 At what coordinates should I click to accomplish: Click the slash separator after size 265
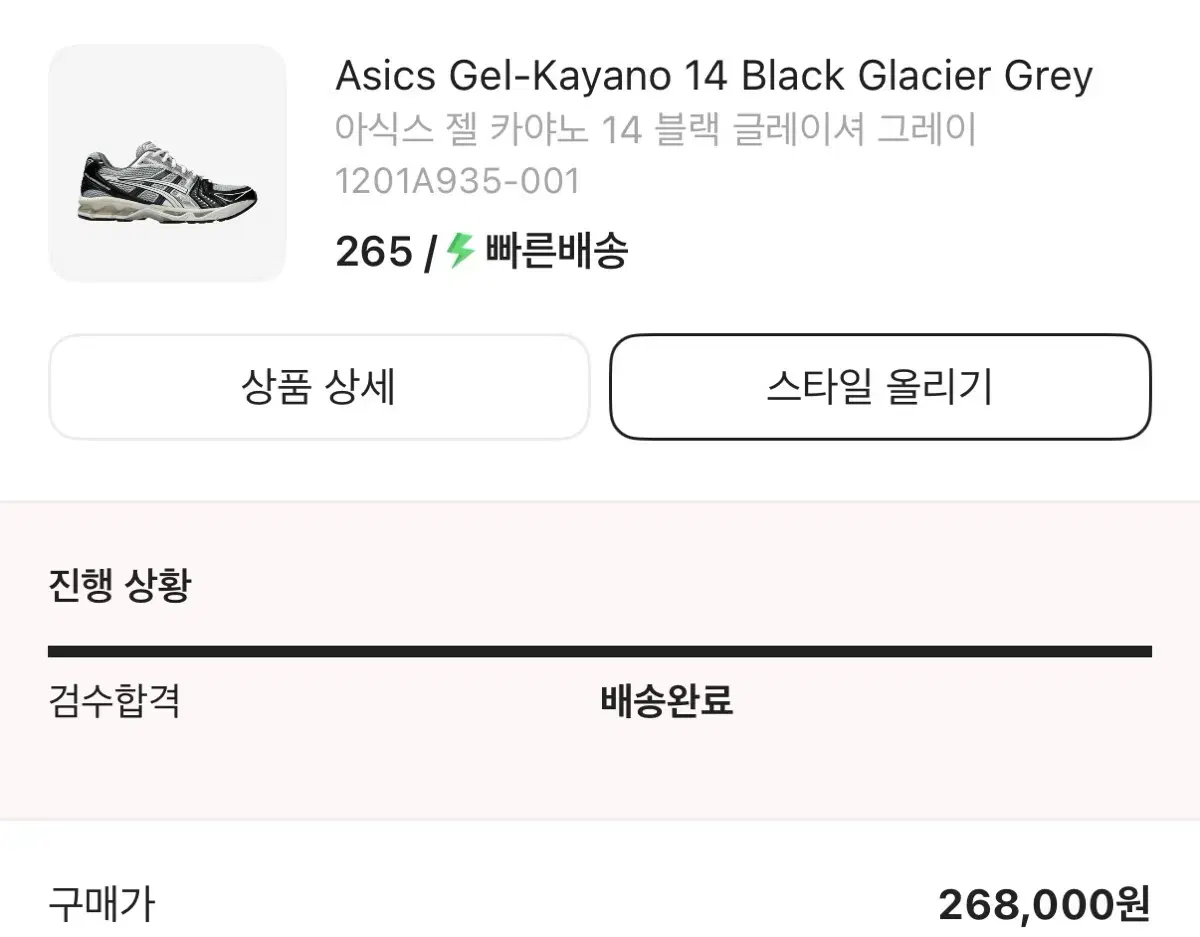429,253
